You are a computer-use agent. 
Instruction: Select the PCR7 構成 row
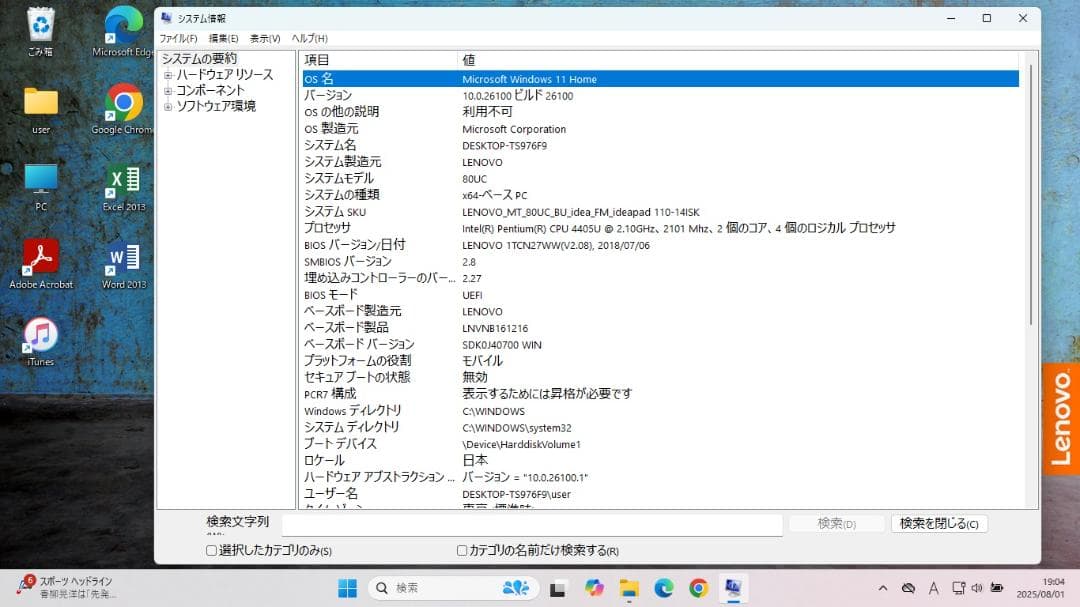click(x=661, y=394)
